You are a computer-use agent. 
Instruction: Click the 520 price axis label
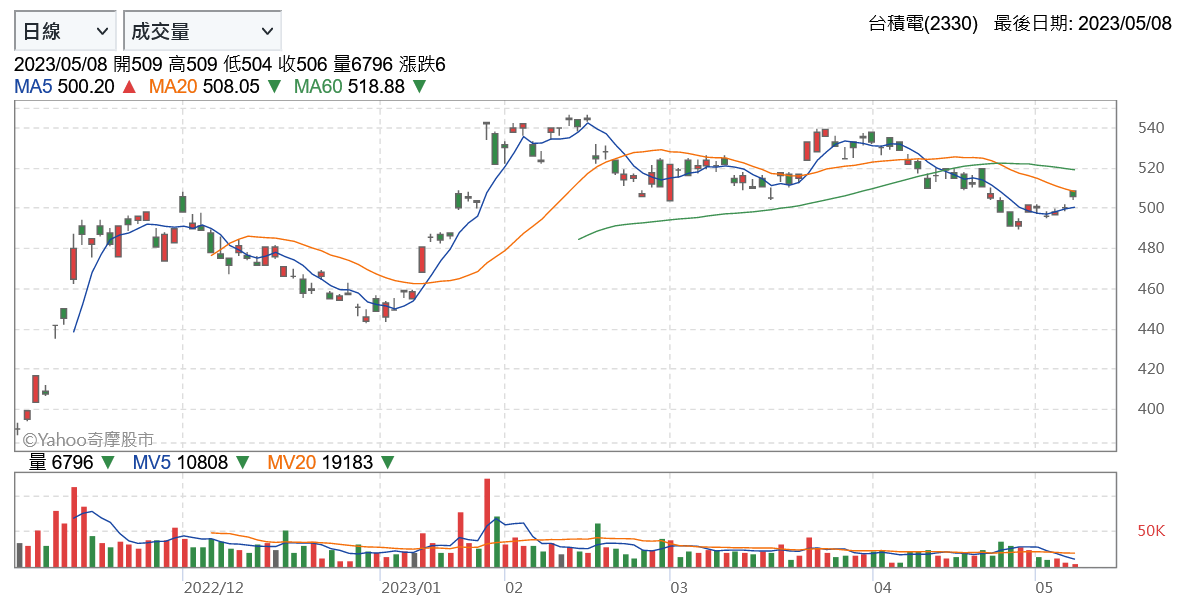(1151, 168)
